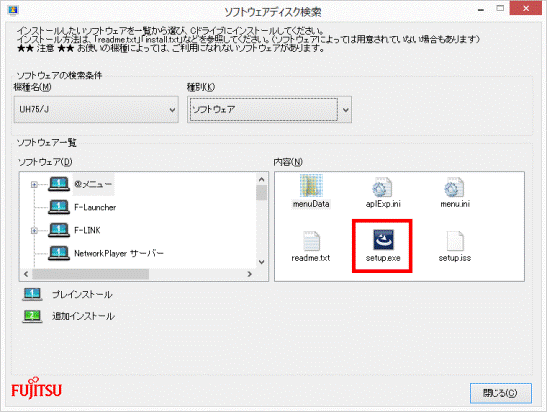Image resolution: width=547 pixels, height=412 pixels.
Task: Click the software list scroll up arrow
Action: pos(262,179)
